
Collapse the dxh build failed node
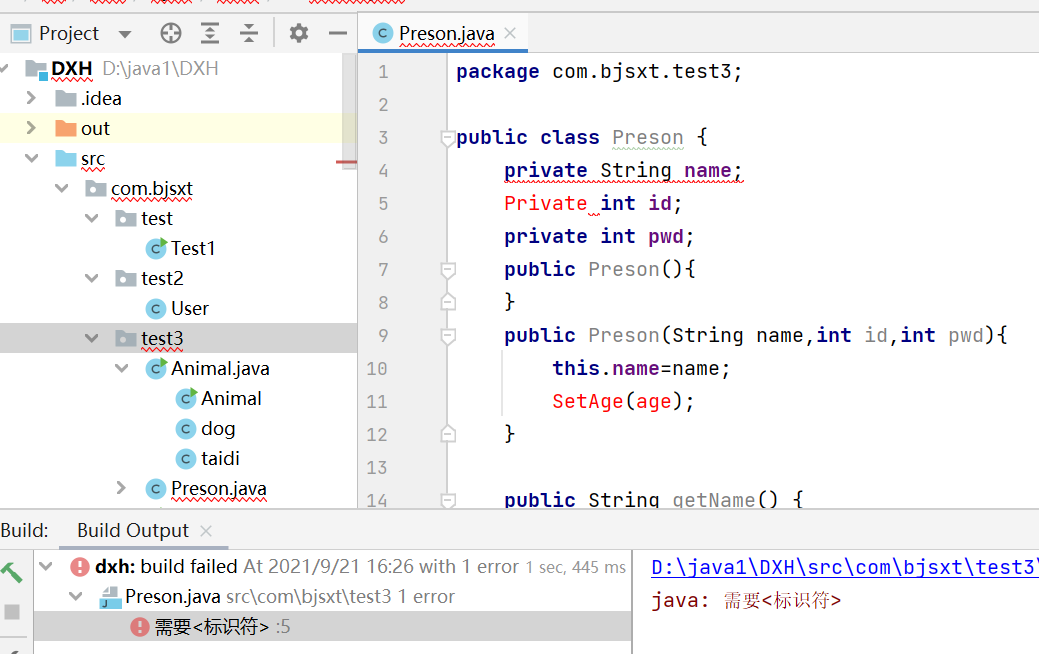click(x=46, y=567)
